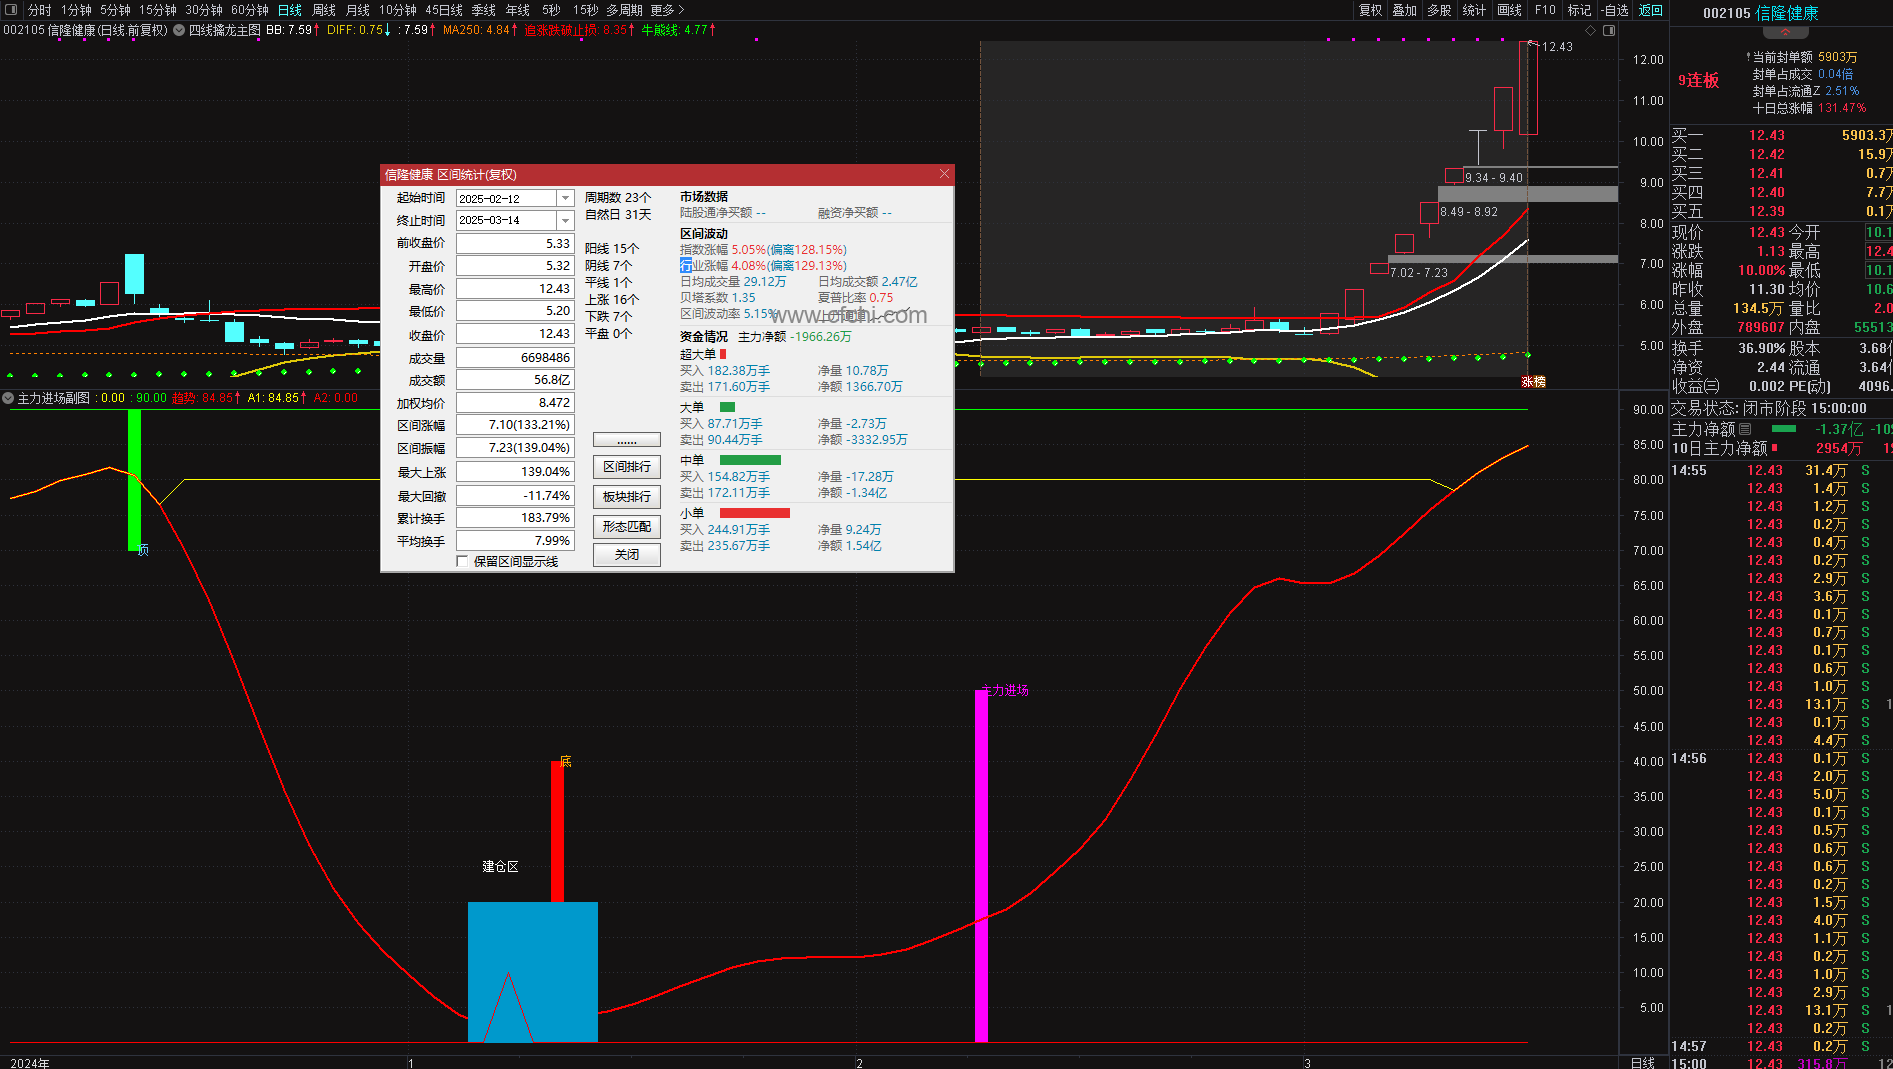This screenshot has width=1893, height=1069.
Task: Click the 板块排行 button
Action: coord(627,497)
